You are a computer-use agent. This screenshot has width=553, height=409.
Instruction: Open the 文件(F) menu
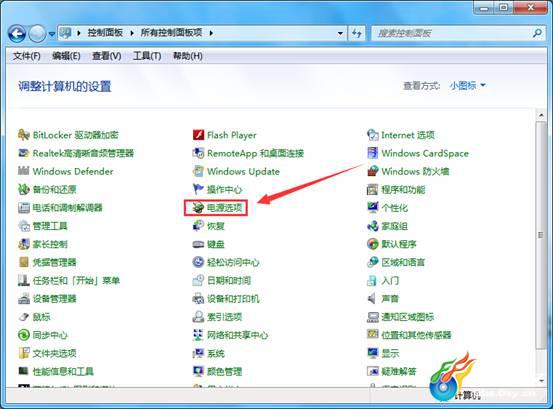tap(27, 56)
